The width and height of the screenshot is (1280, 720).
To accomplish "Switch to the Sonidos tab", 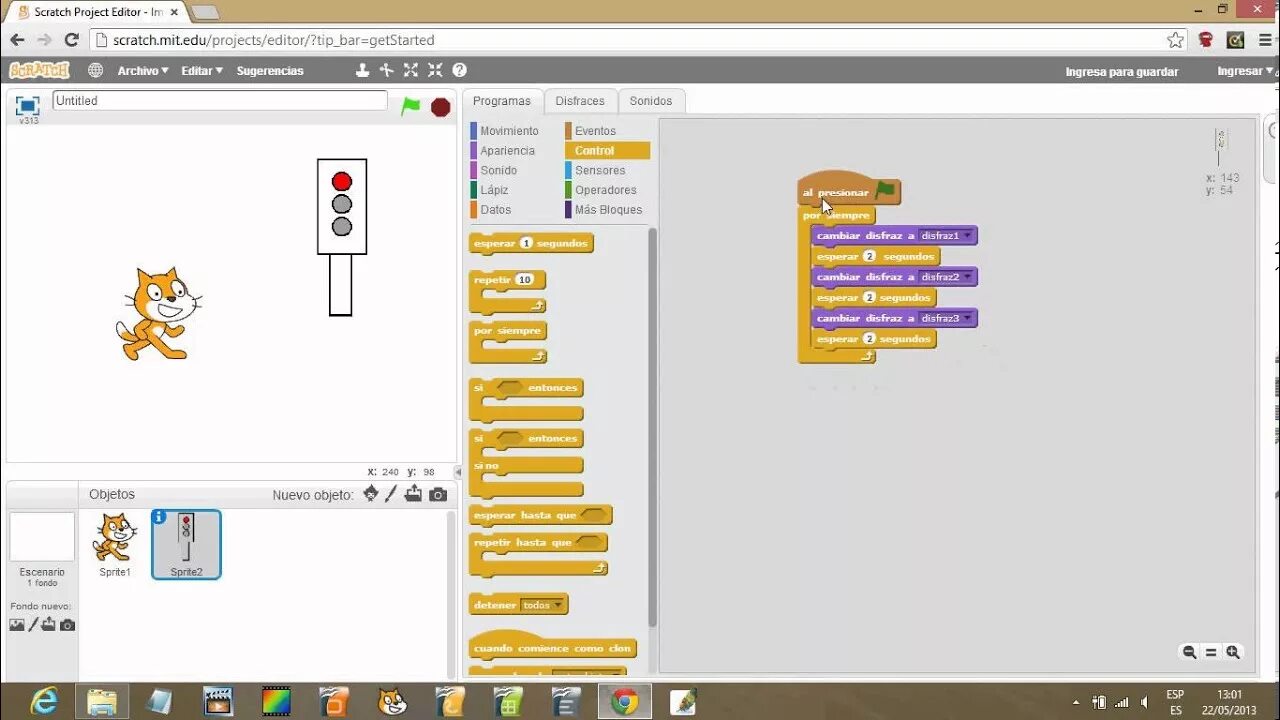I will click(x=651, y=101).
